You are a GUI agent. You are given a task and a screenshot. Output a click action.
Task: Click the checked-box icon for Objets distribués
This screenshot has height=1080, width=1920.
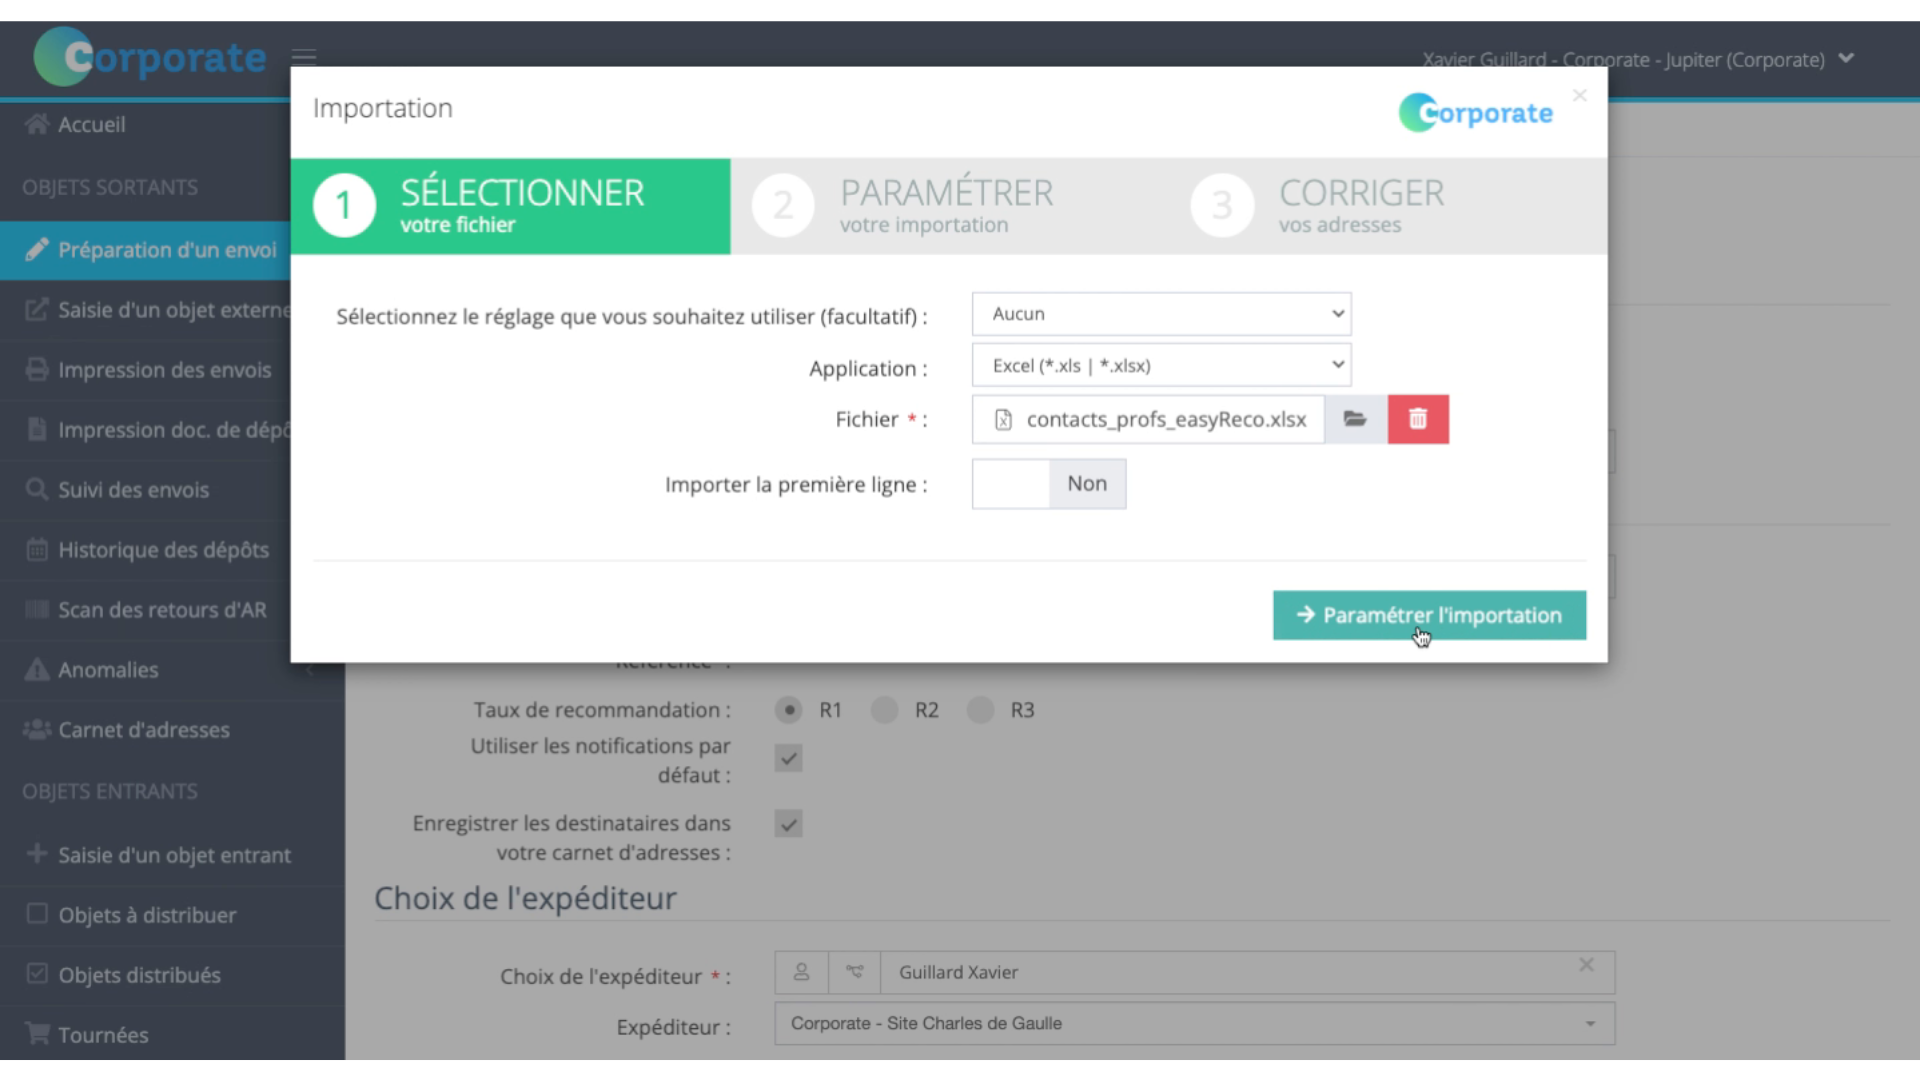(x=37, y=973)
